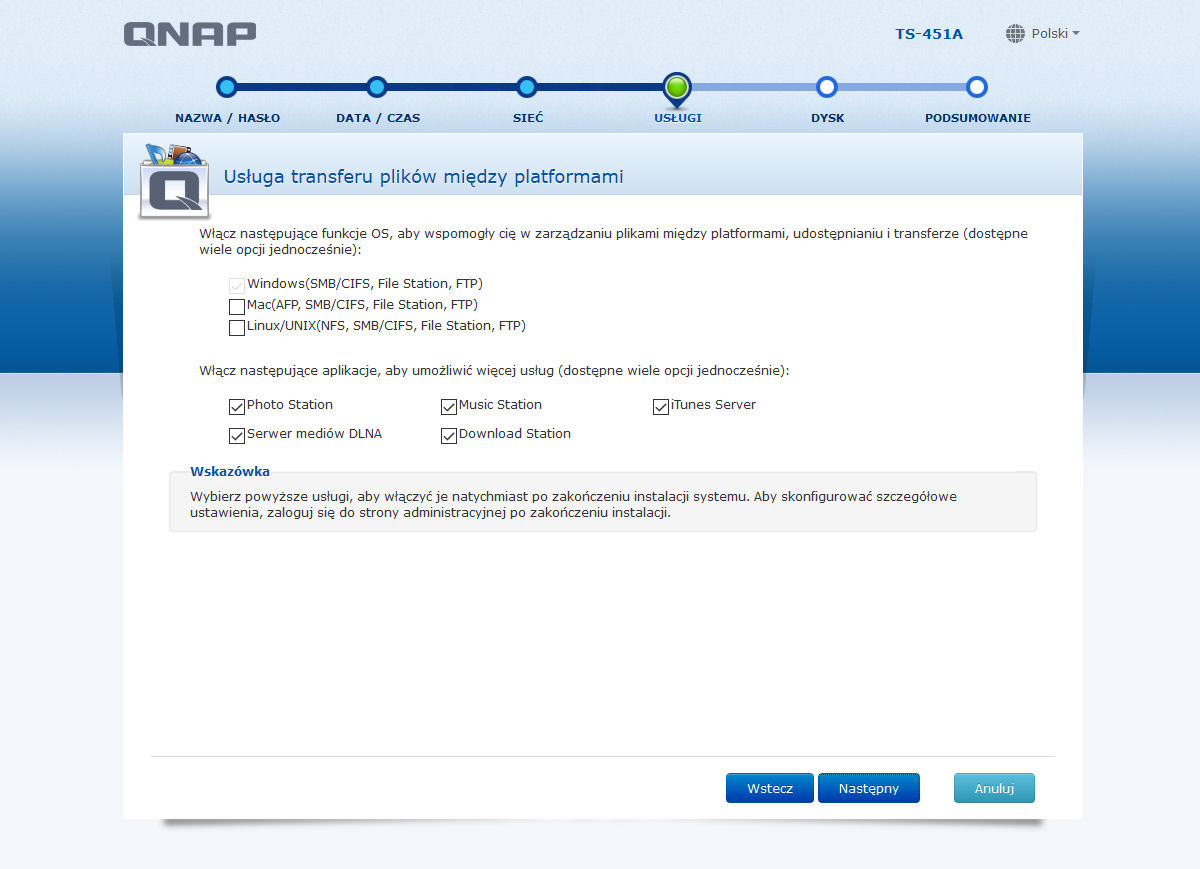Enable Linux/UNIX (NFS) checkbox
Image resolution: width=1200 pixels, height=869 pixels.
(237, 327)
